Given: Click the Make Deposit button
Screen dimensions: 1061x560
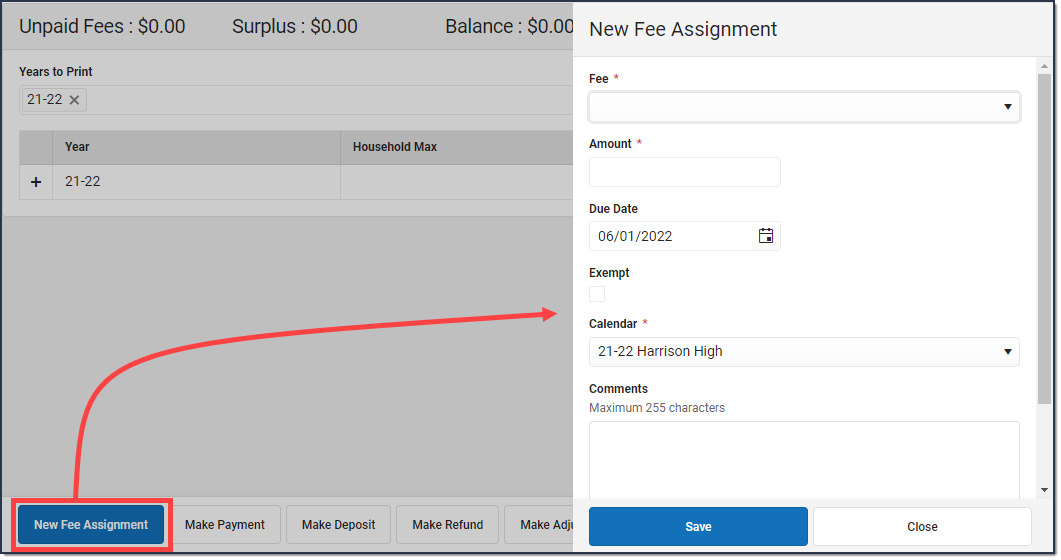Looking at the screenshot, I should pos(338,525).
